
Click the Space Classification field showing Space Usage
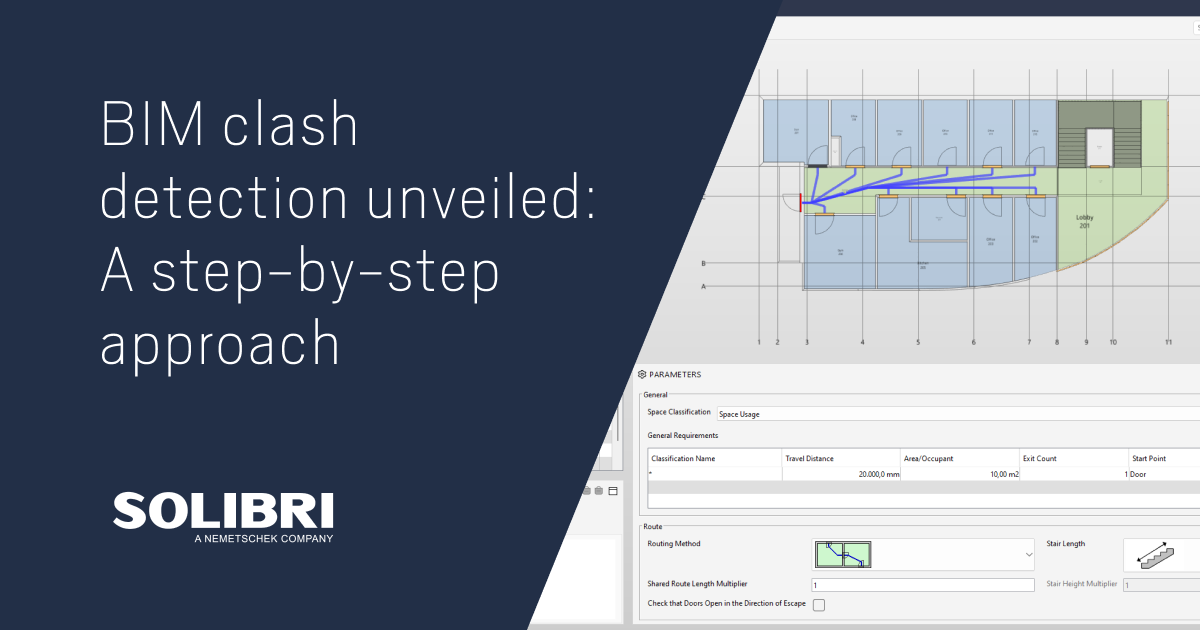(x=957, y=414)
